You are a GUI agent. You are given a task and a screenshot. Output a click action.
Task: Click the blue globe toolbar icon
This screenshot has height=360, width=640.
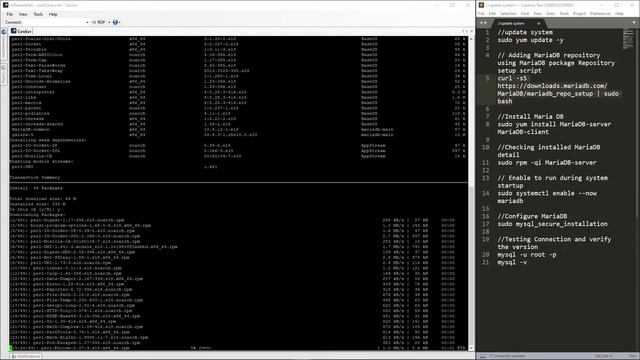115,22
